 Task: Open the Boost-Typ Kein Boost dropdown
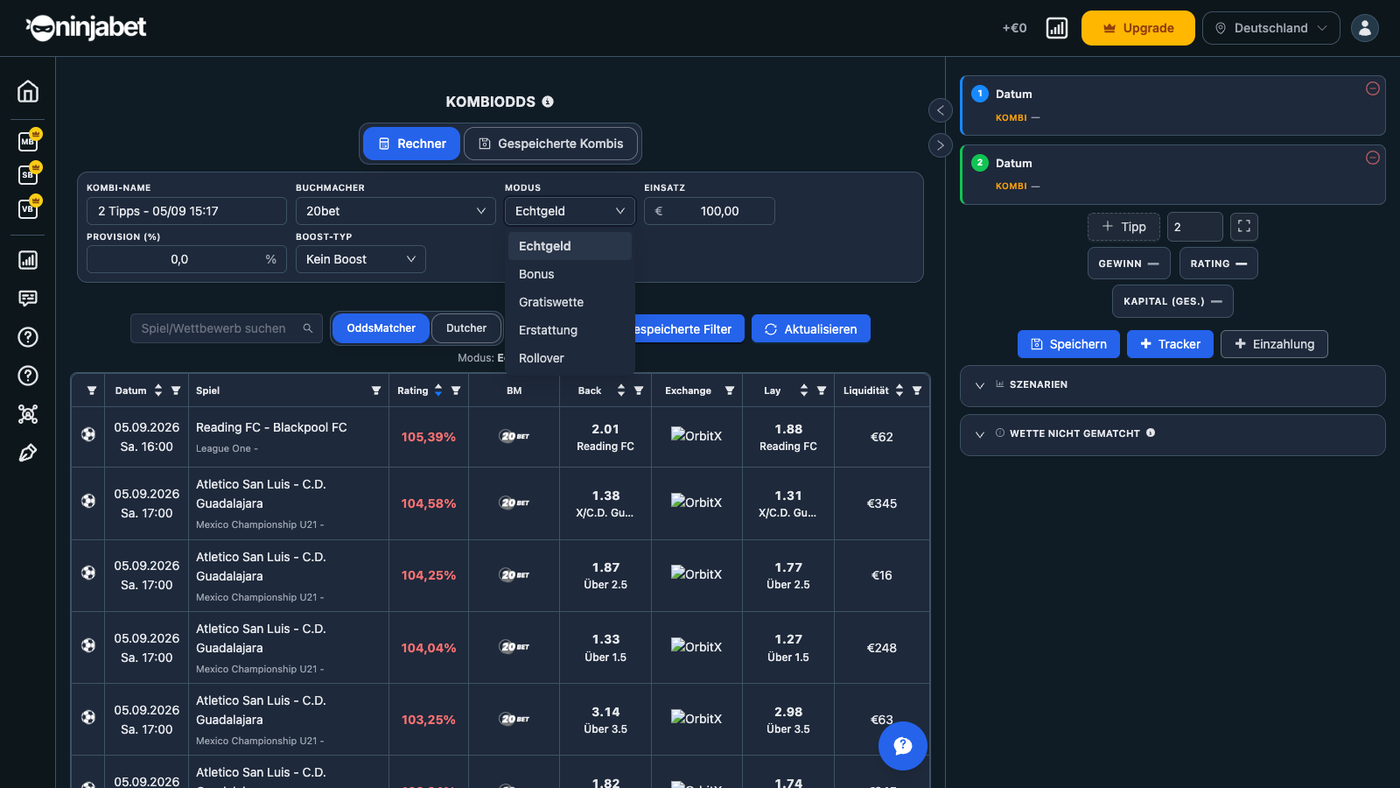(x=361, y=259)
